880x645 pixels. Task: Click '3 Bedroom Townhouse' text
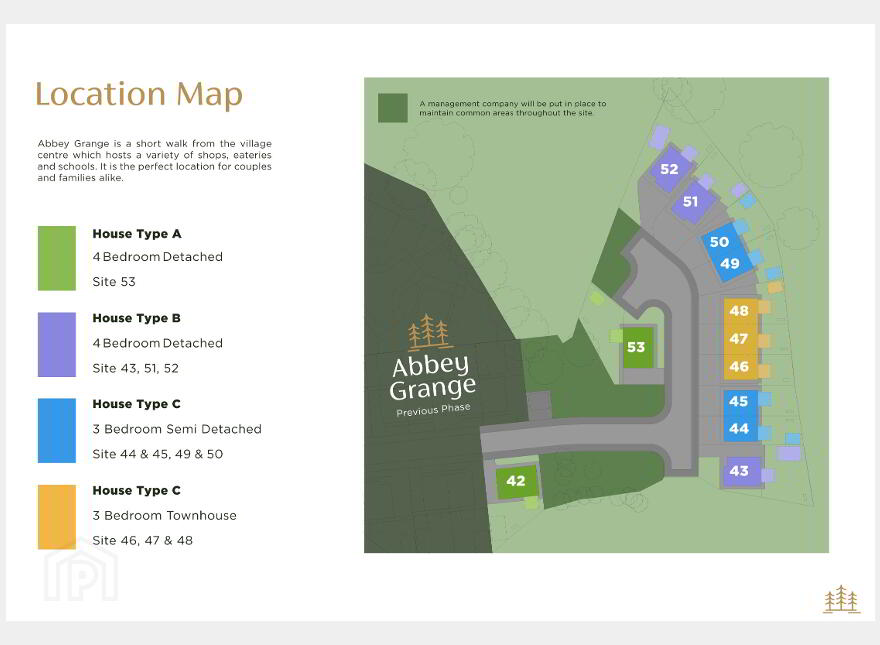coord(164,516)
